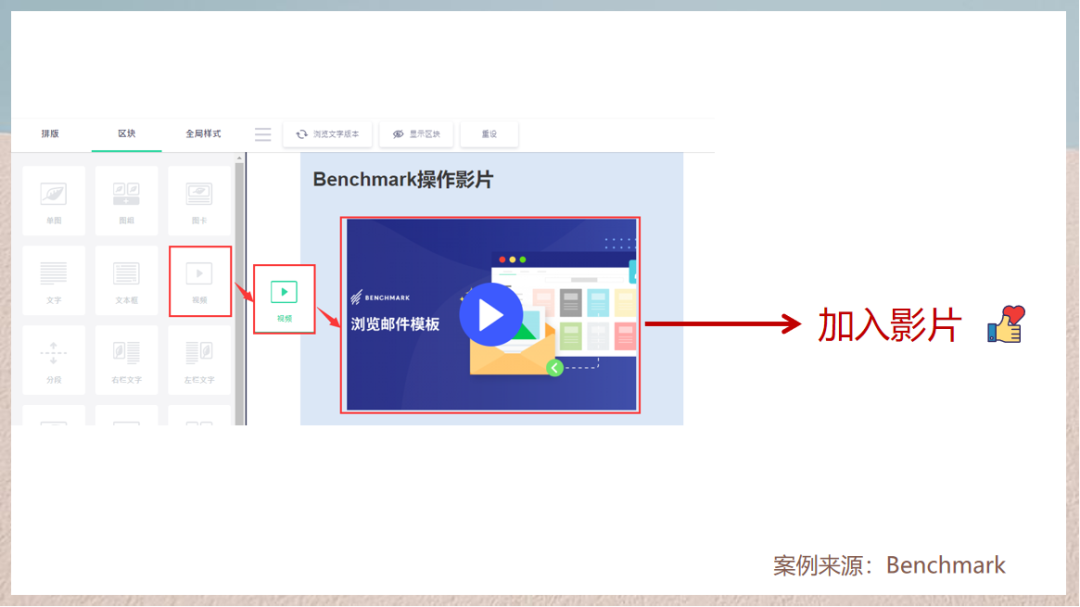This screenshot has width=1080, height=607.
Task: Select the 文本框 text box block
Action: coord(126,280)
